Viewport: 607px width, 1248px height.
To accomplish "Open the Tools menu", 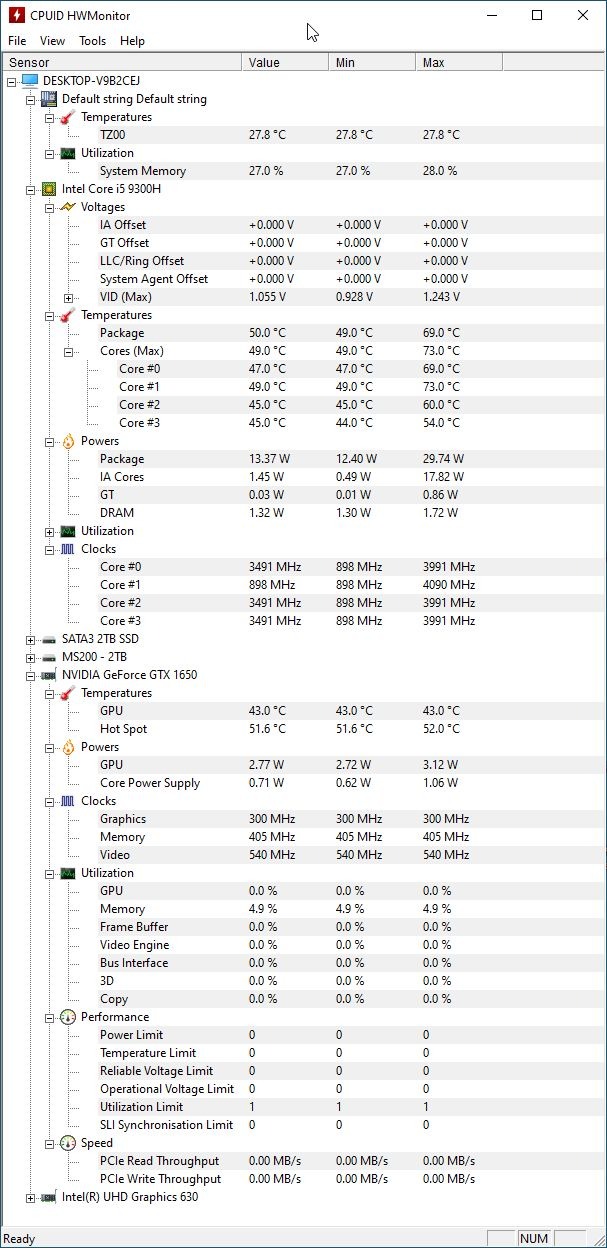I will point(92,41).
